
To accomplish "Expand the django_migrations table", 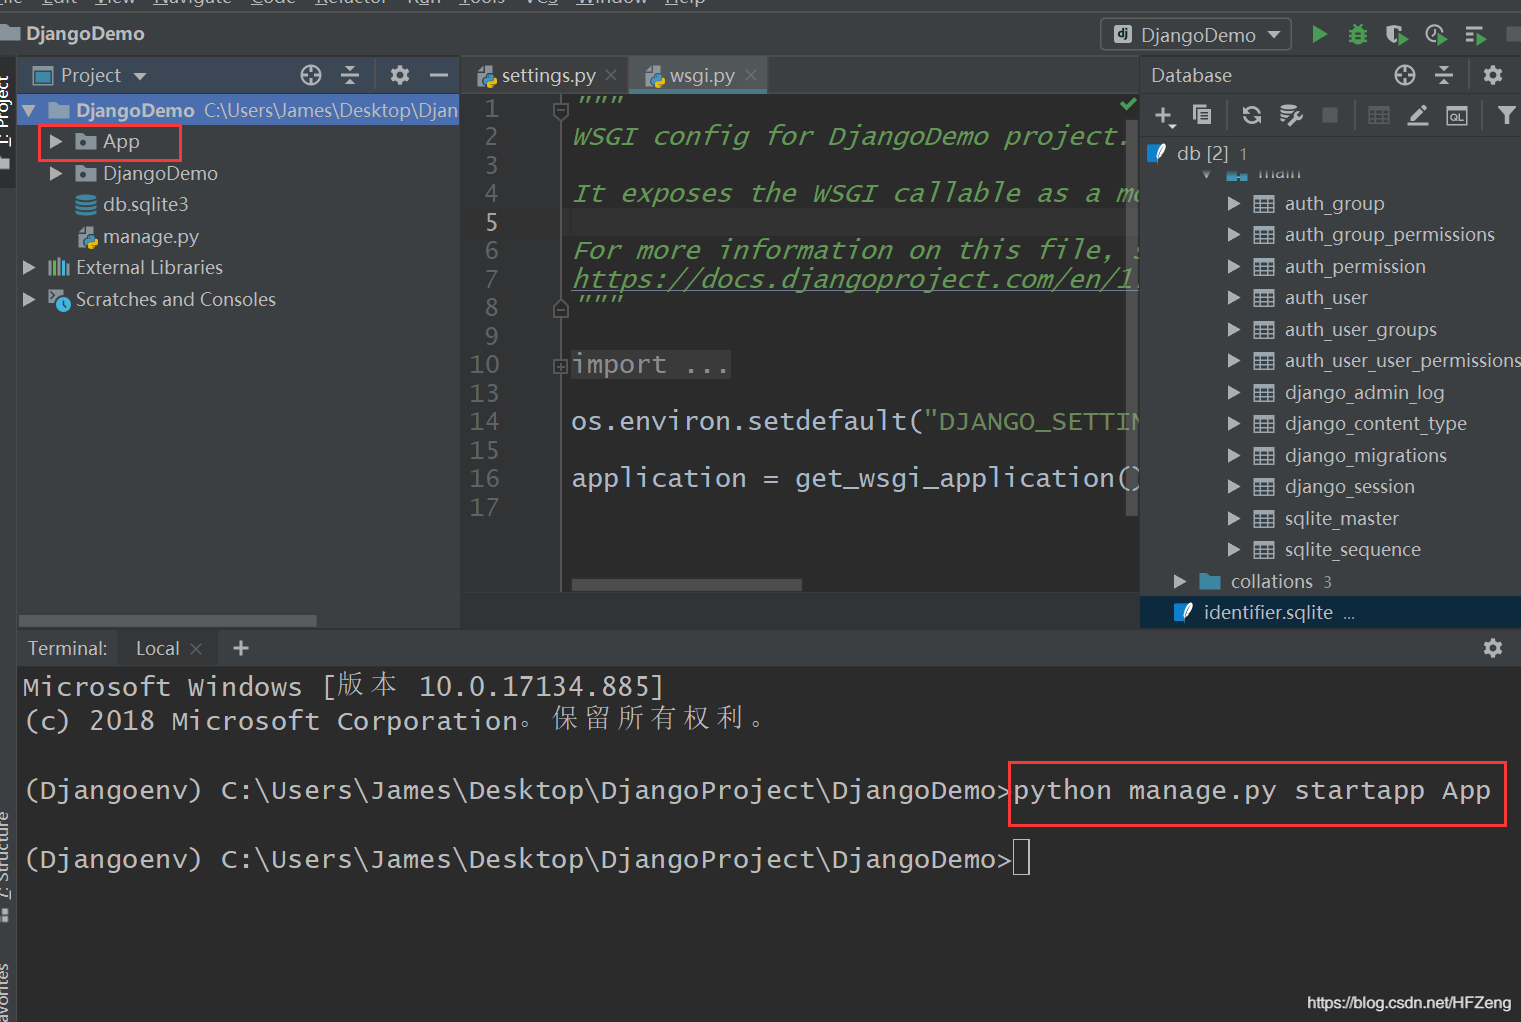I will [1234, 456].
